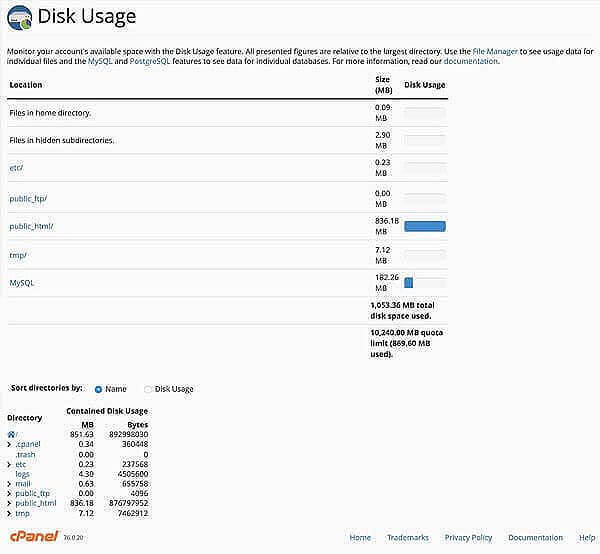The image size is (600, 554).
Task: Click public_html disk usage bar
Action: point(425,226)
